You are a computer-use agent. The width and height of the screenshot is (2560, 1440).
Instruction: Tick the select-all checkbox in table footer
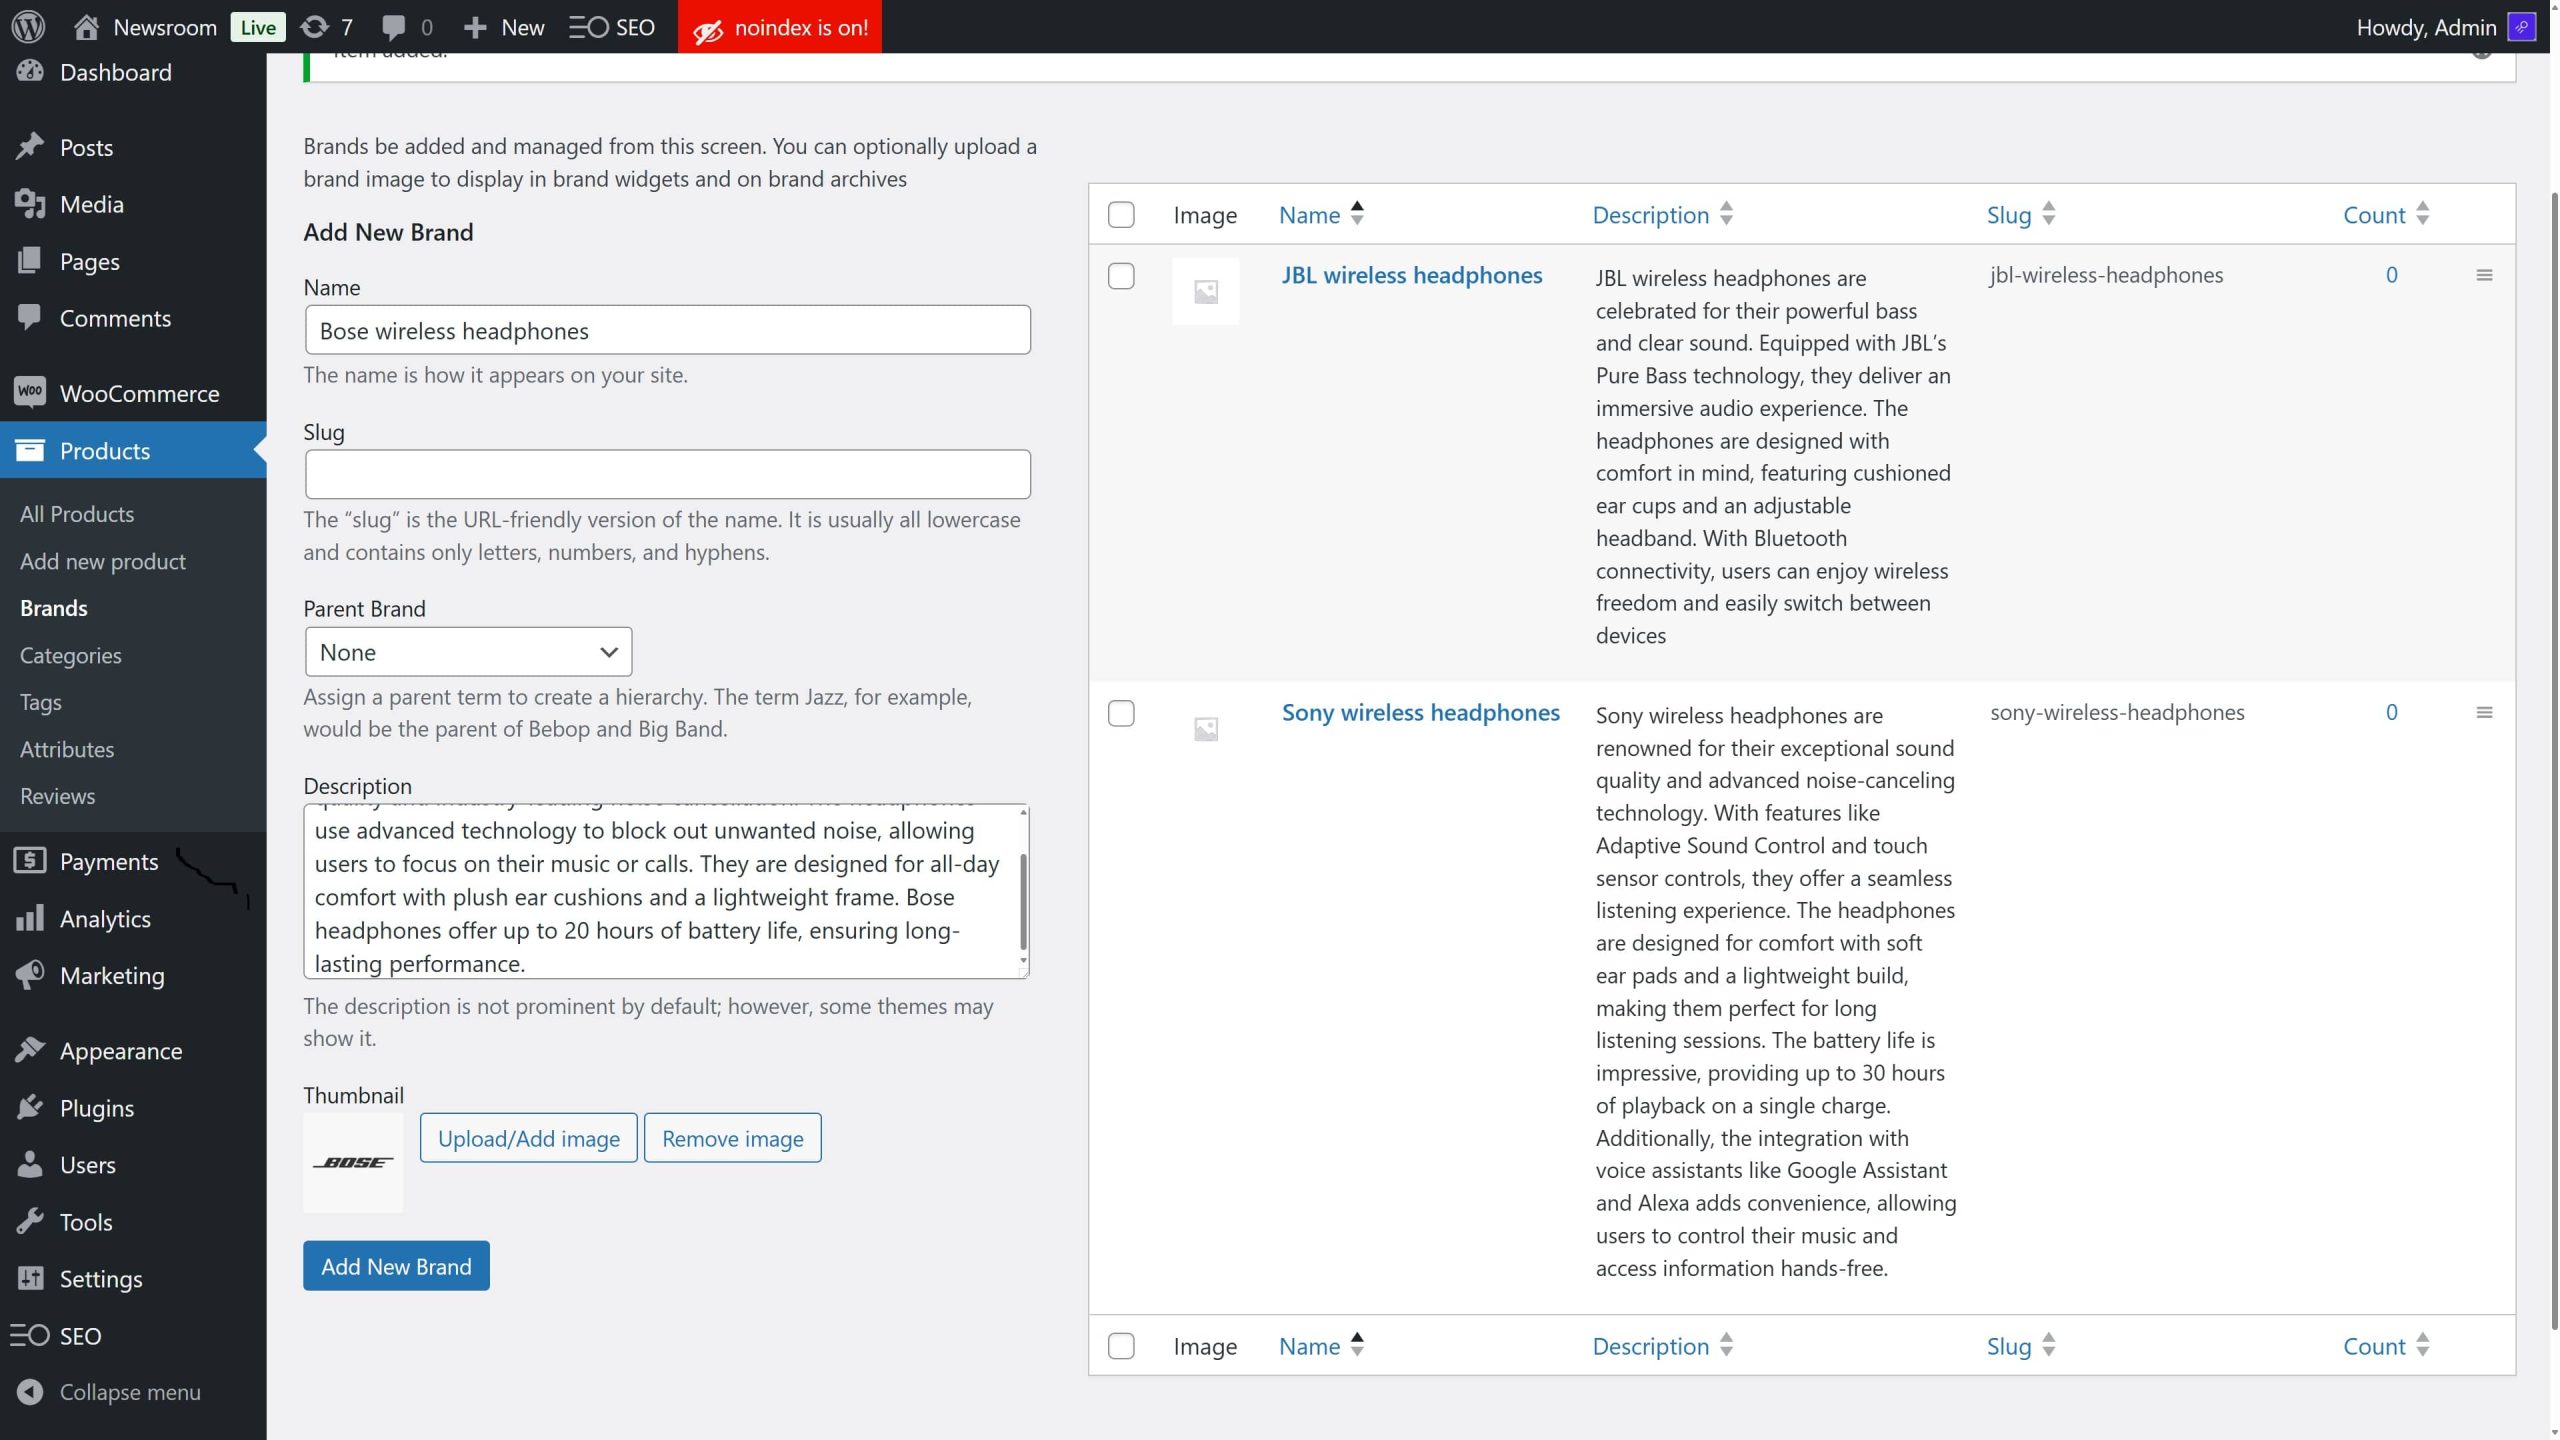[1121, 1346]
